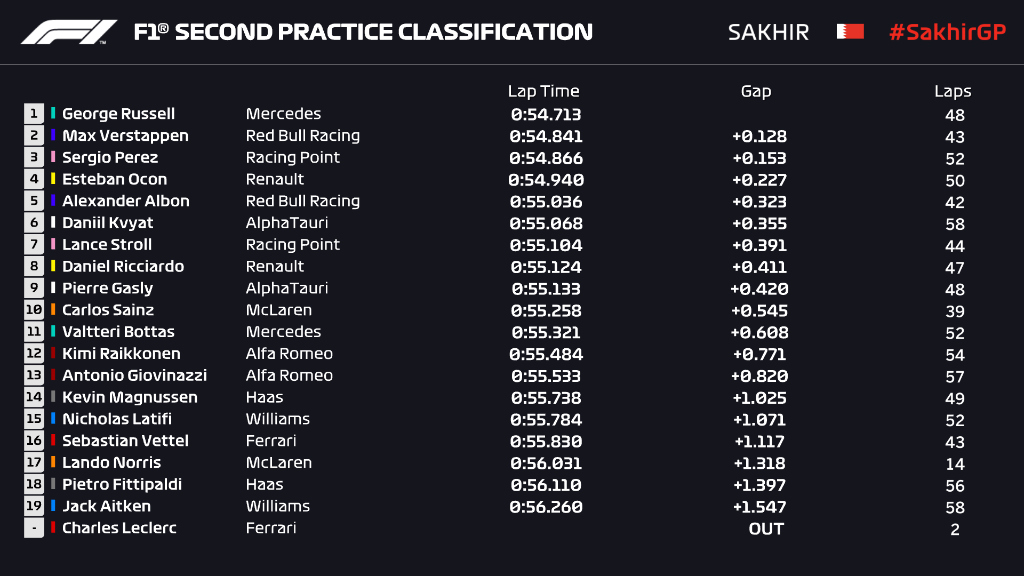Click driver name Max Verstappen
Screen dimensions: 1024x576
point(125,136)
